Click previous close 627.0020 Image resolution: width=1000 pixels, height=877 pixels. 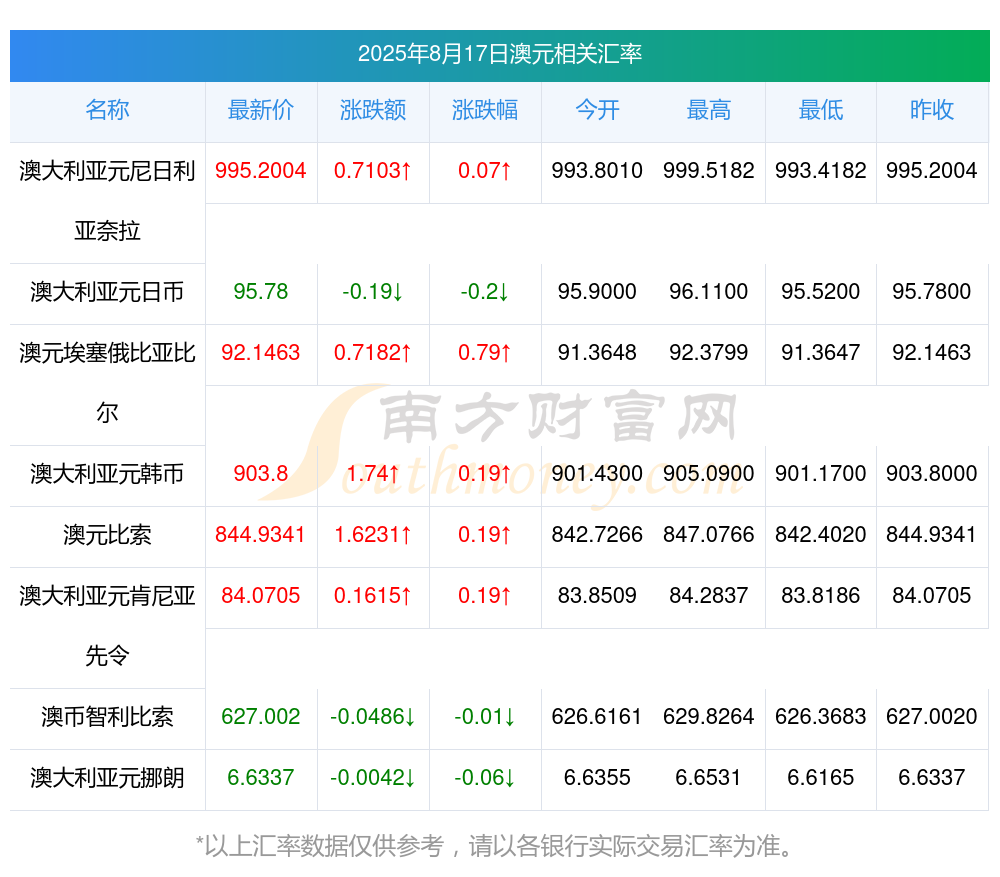click(x=932, y=717)
